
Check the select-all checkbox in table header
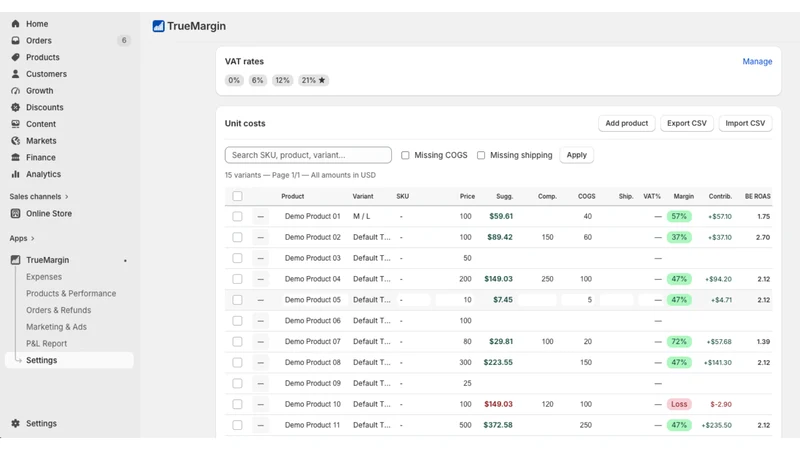pos(237,196)
